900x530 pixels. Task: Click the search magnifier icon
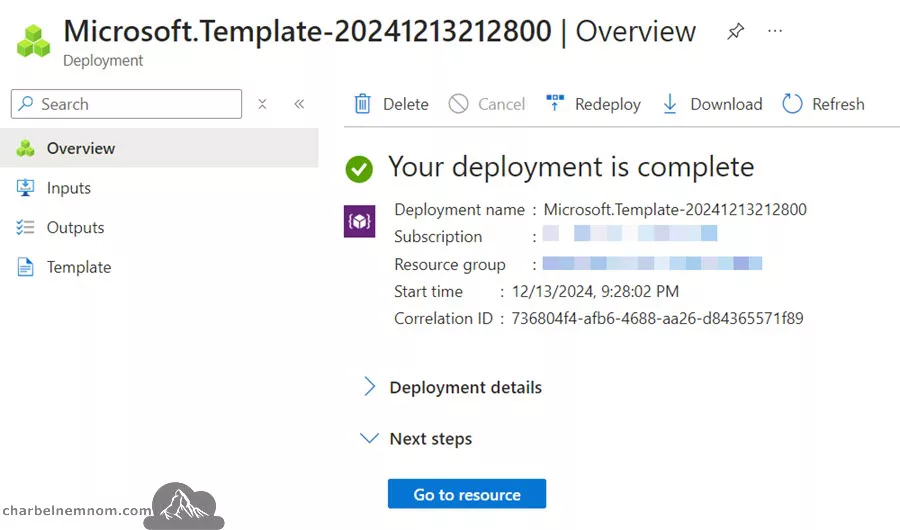(x=26, y=103)
